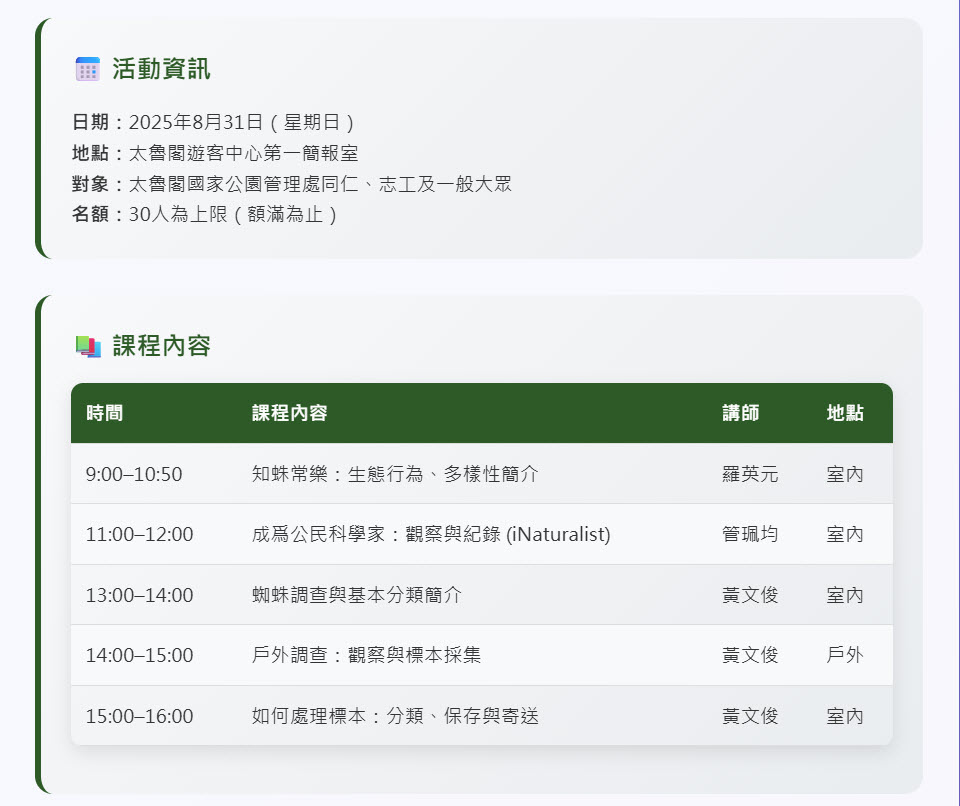Screen dimensions: 960x806
Task: Click the 時間 column header
Action: point(106,412)
